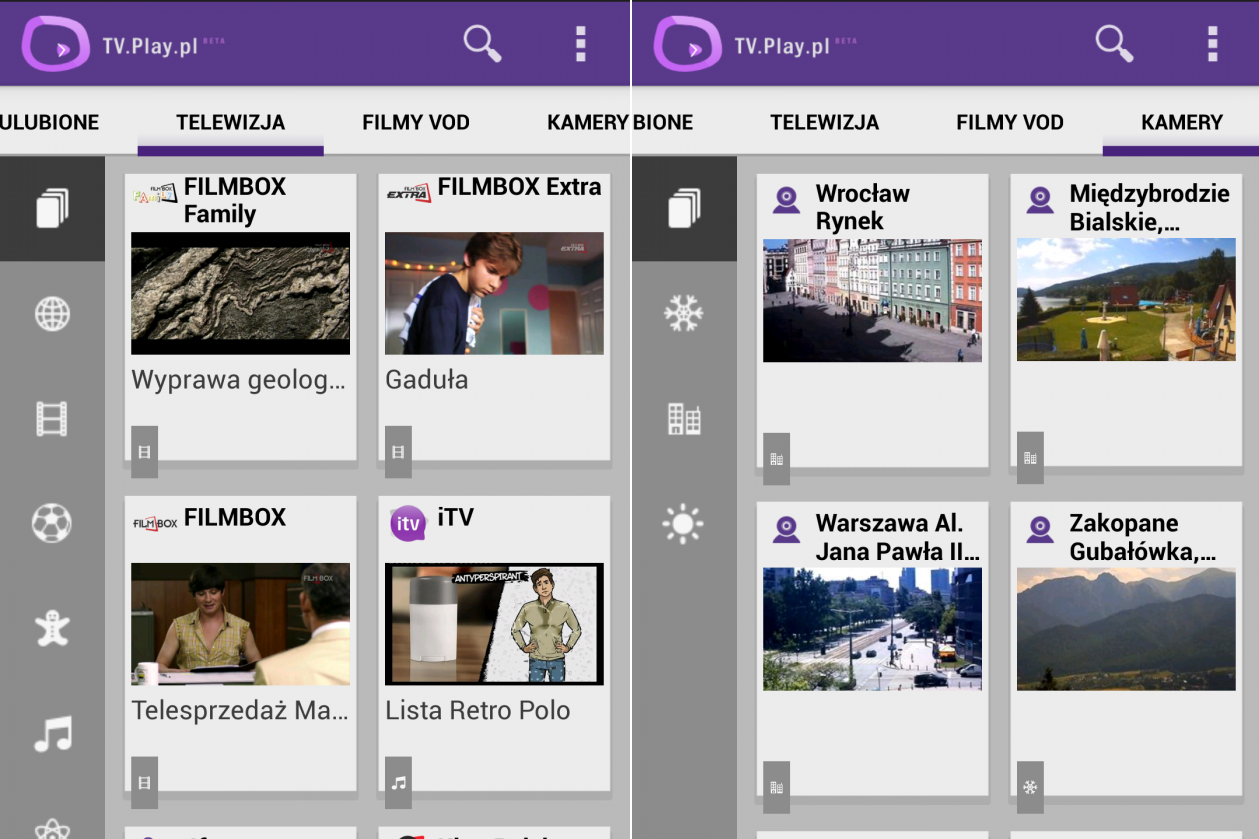Screen dimensions: 1259x839
Task: Switch to TELEWIZJA tab on right screen
Action: pos(825,122)
